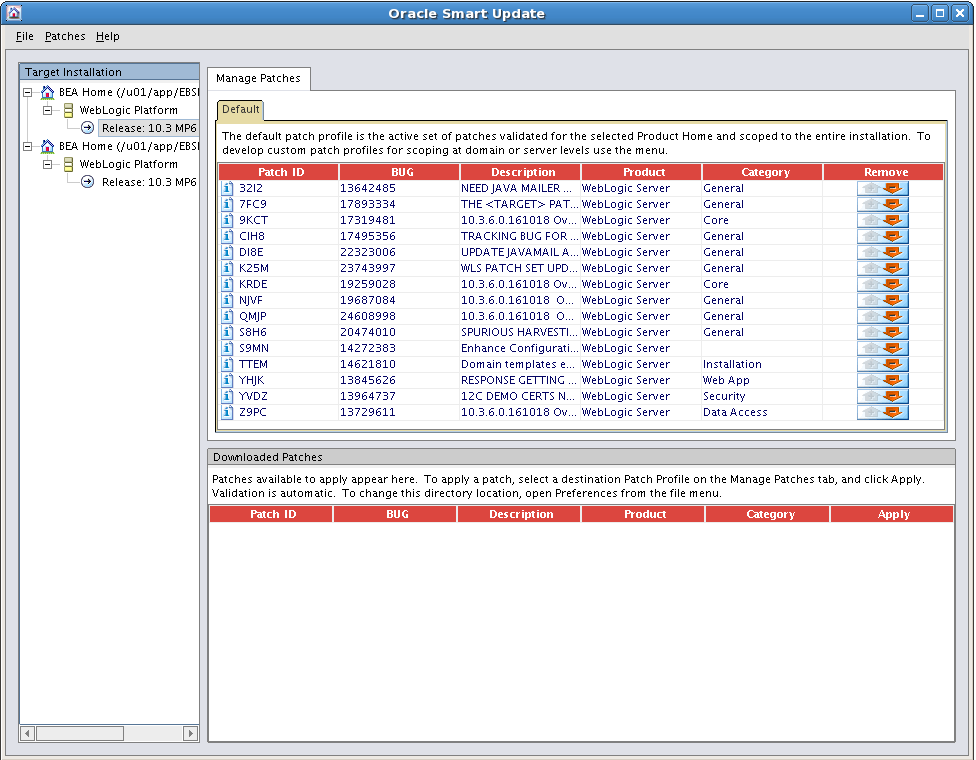
Task: Select the second WebLogic Platform entry
Action: click(128, 164)
